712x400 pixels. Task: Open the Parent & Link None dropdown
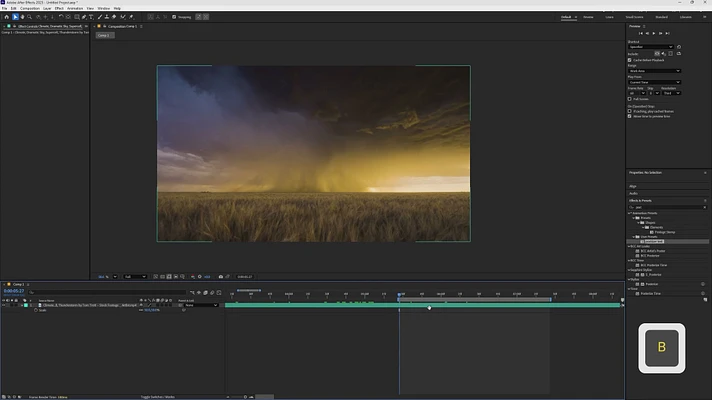[201, 305]
